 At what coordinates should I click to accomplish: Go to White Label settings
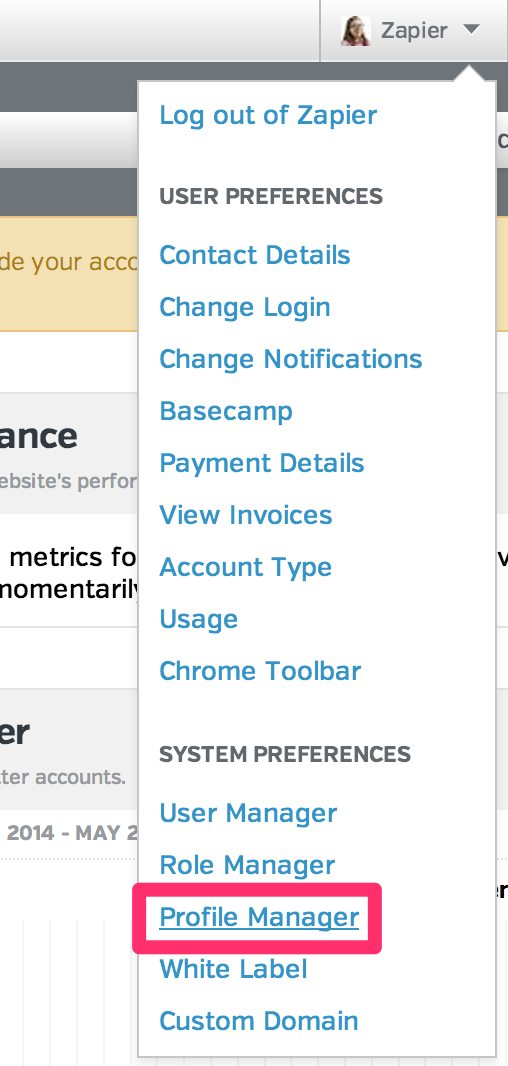tap(233, 969)
